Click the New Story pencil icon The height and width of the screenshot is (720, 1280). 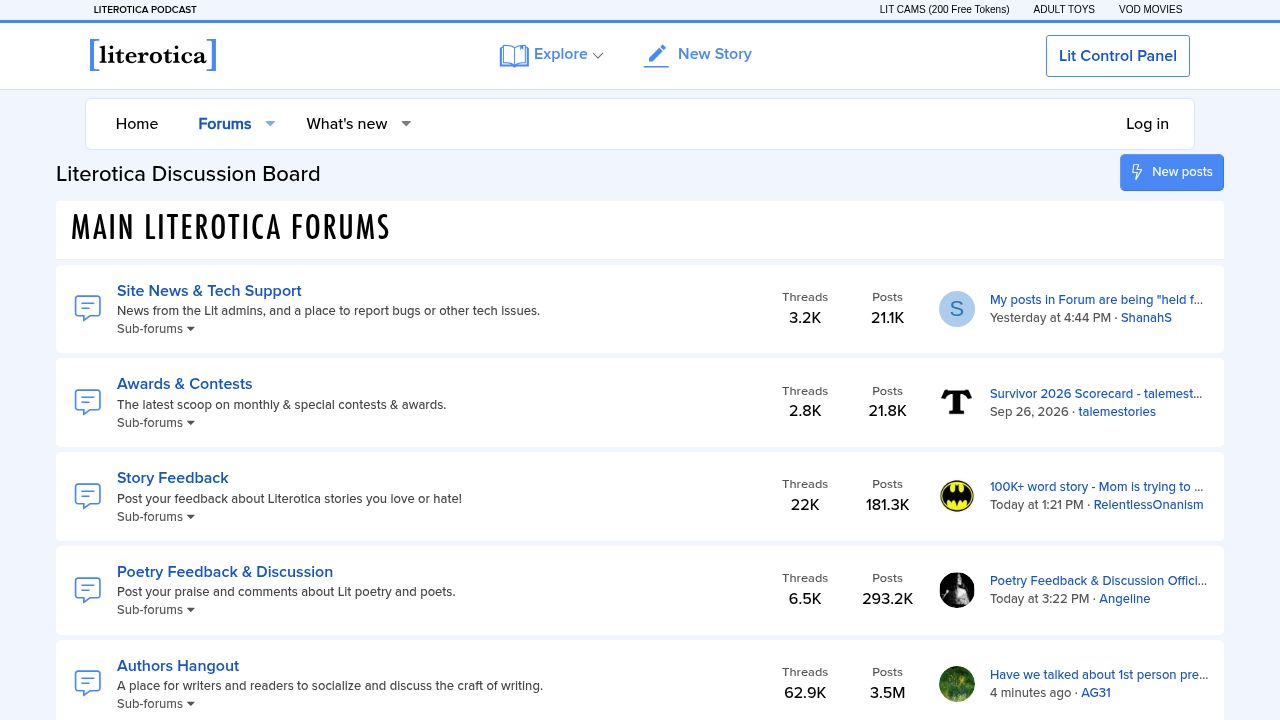(x=656, y=55)
